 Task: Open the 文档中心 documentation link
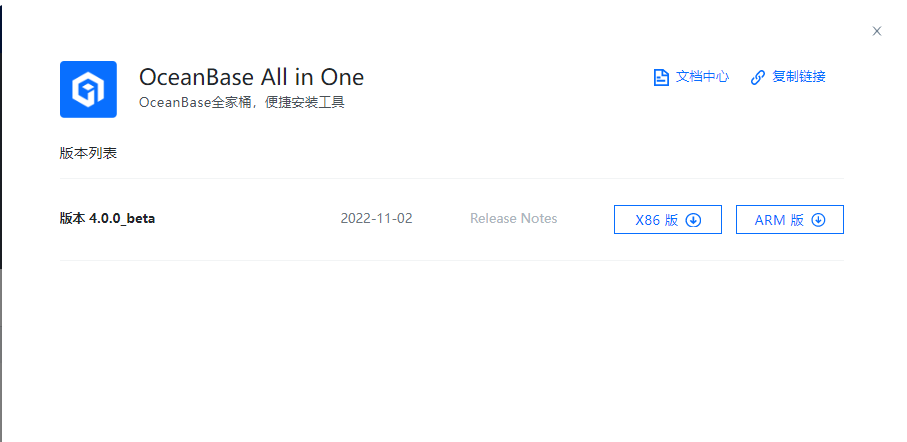[x=702, y=77]
